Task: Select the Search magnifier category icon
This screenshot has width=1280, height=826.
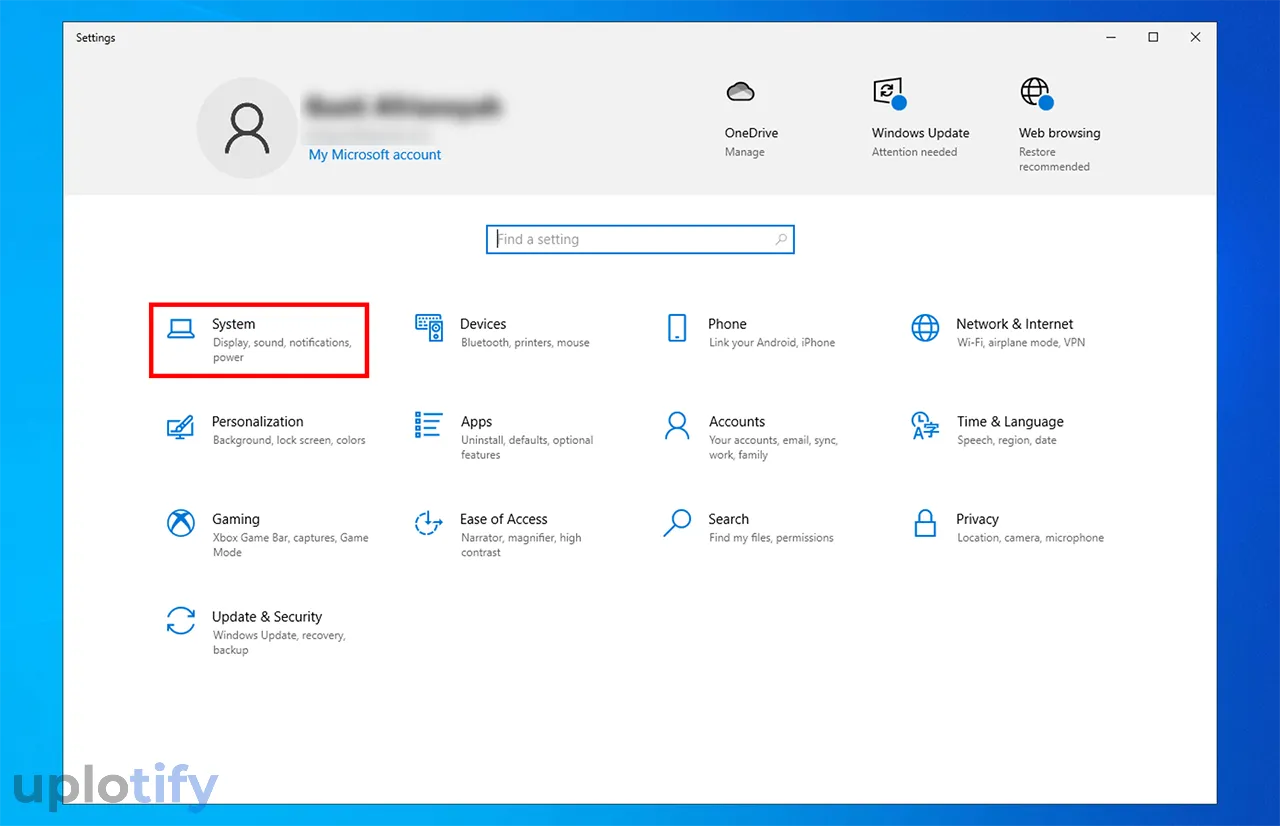Action: (x=677, y=523)
